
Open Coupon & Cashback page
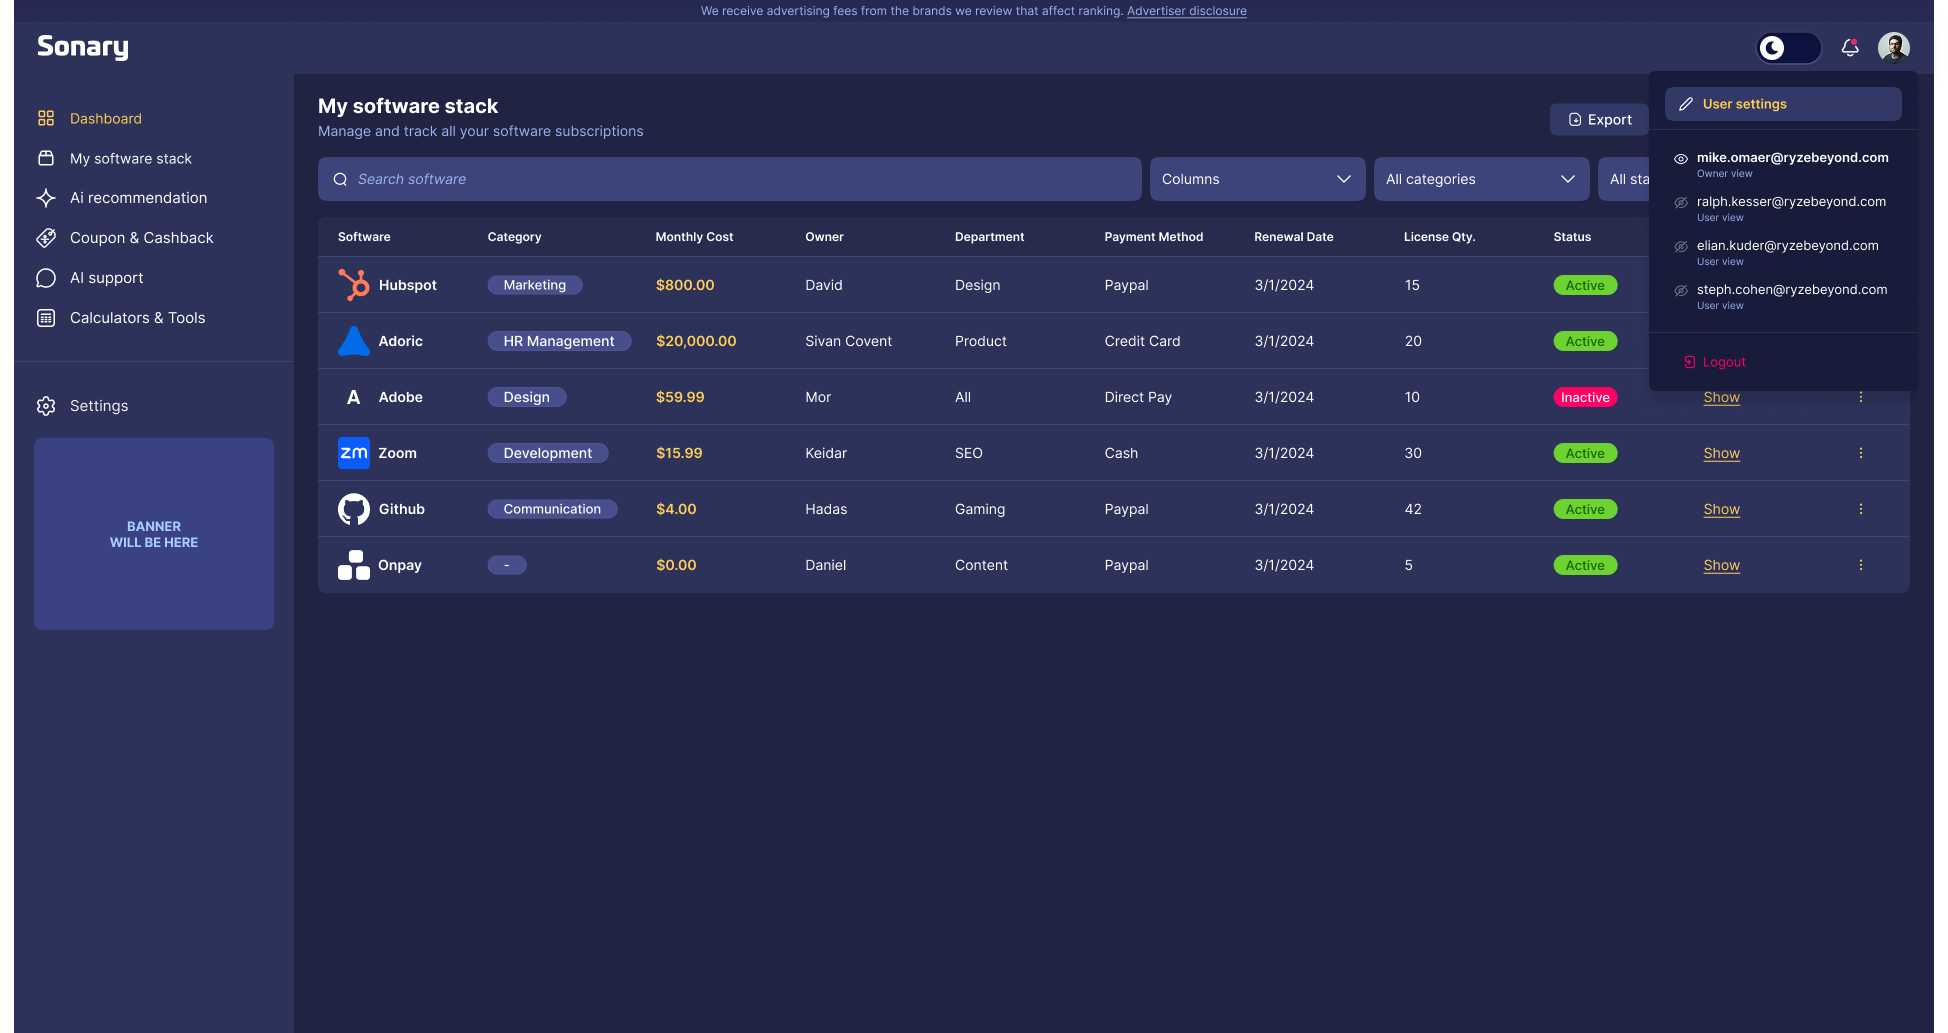[x=141, y=238]
